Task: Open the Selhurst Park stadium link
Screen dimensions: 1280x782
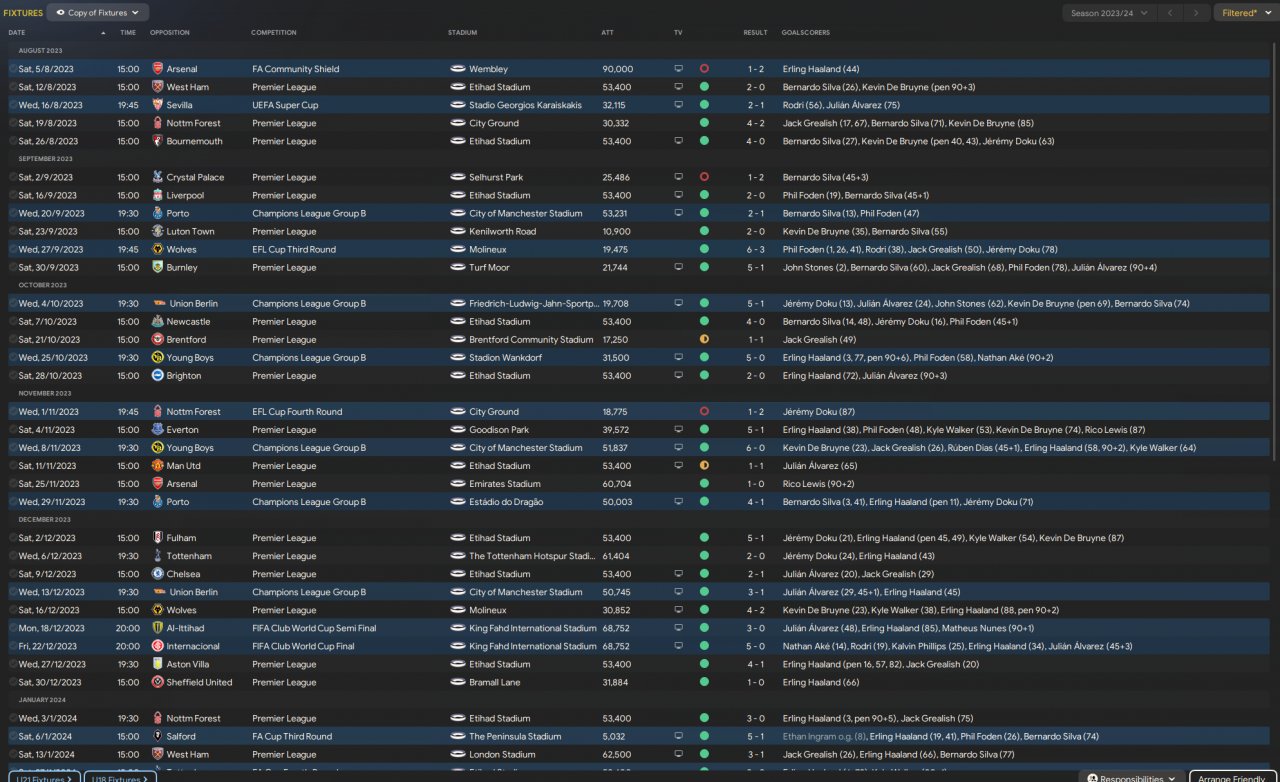Action: click(x=495, y=177)
